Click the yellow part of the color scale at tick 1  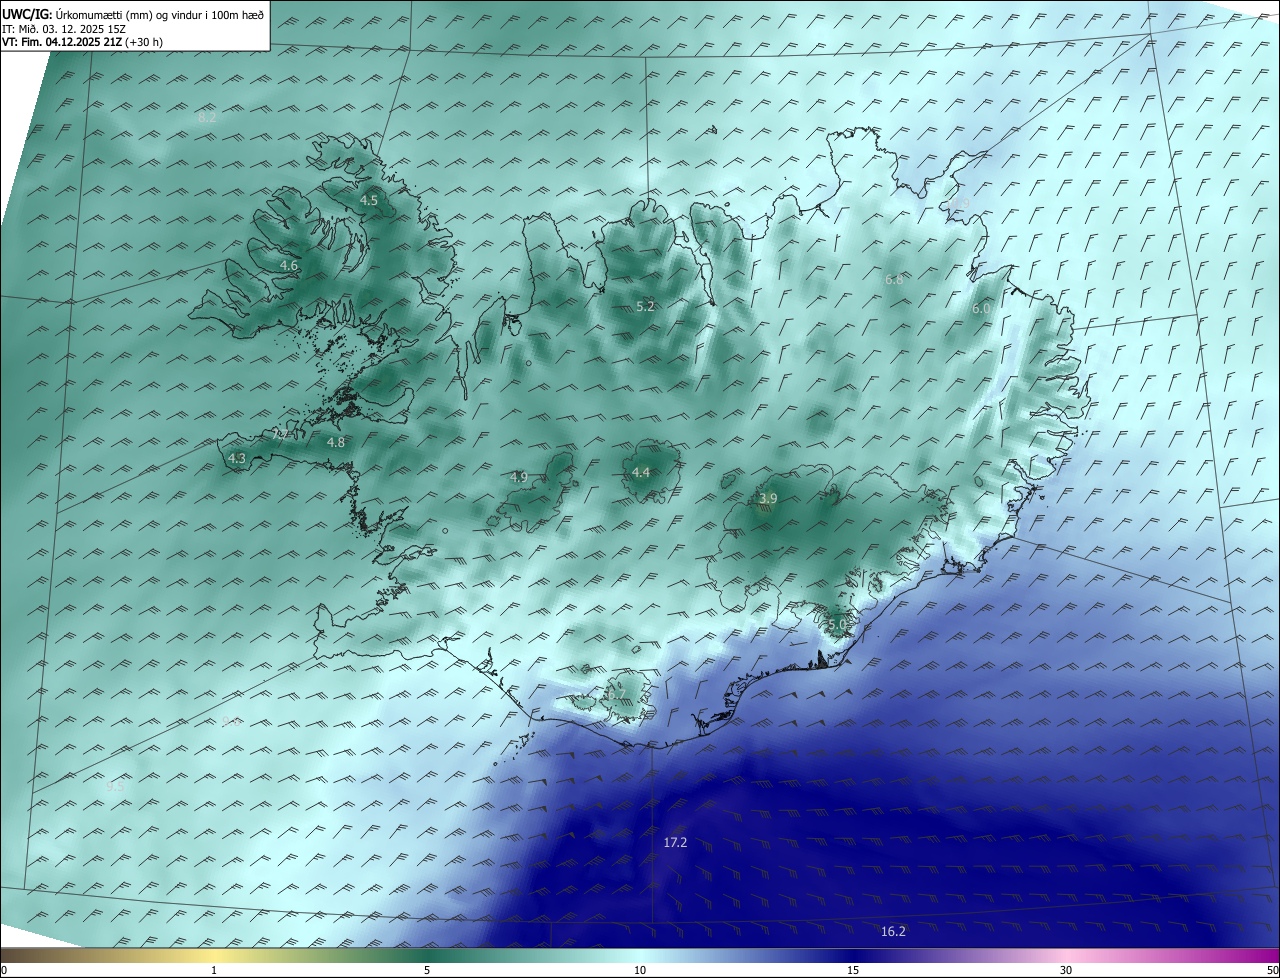pyautogui.click(x=214, y=956)
